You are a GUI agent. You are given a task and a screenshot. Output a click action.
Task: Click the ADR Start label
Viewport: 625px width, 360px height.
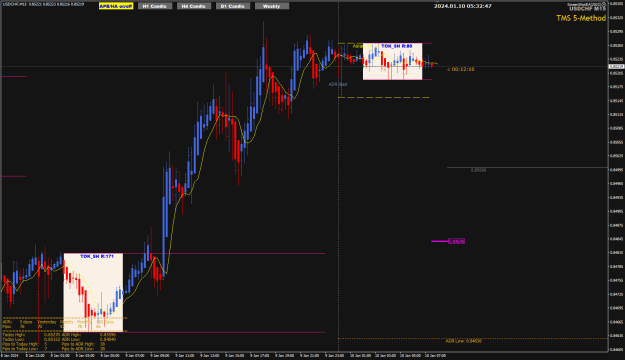pyautogui.click(x=338, y=84)
